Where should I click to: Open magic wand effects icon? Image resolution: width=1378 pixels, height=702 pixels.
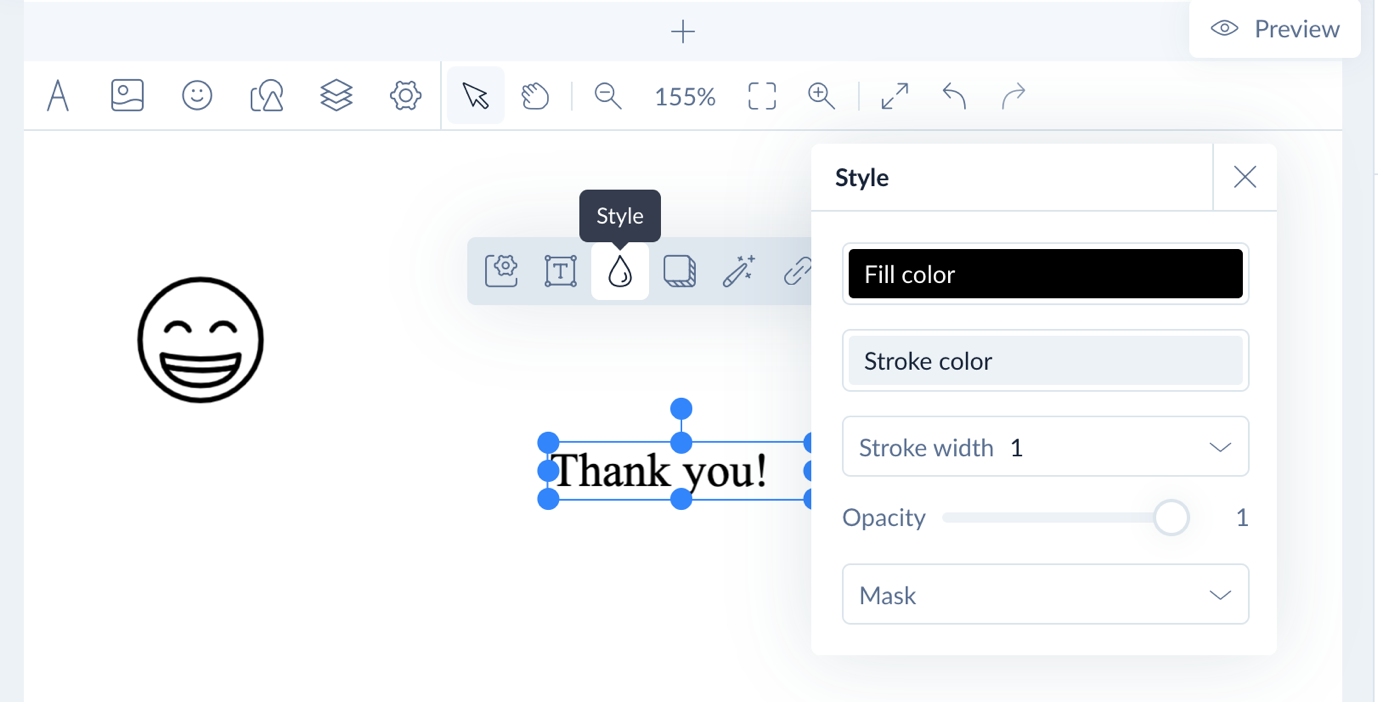[738, 271]
